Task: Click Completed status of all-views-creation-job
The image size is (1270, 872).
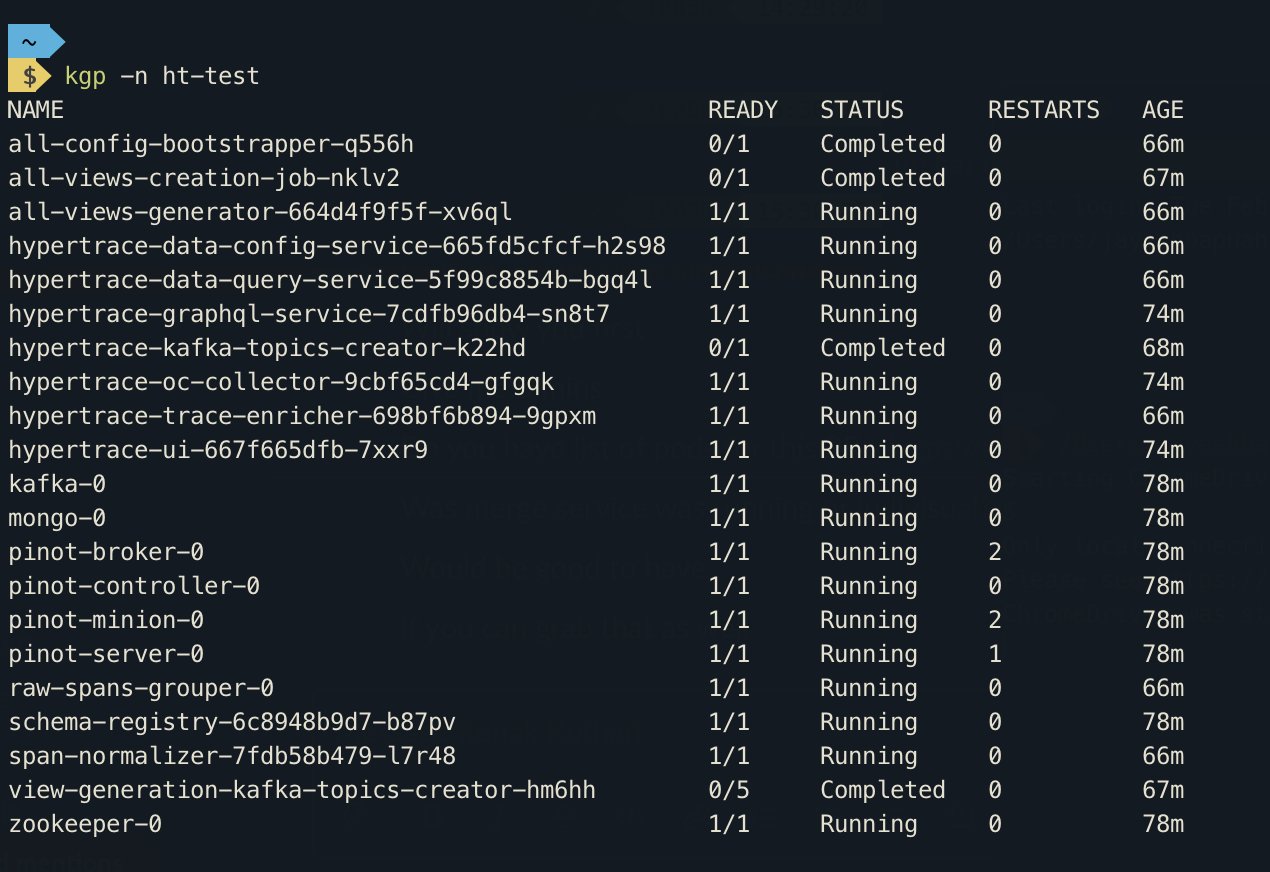Action: [883, 178]
